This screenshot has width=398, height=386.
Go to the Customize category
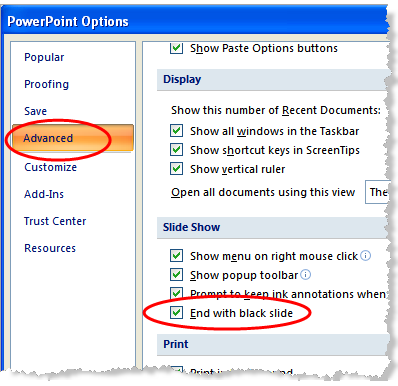tap(50, 167)
